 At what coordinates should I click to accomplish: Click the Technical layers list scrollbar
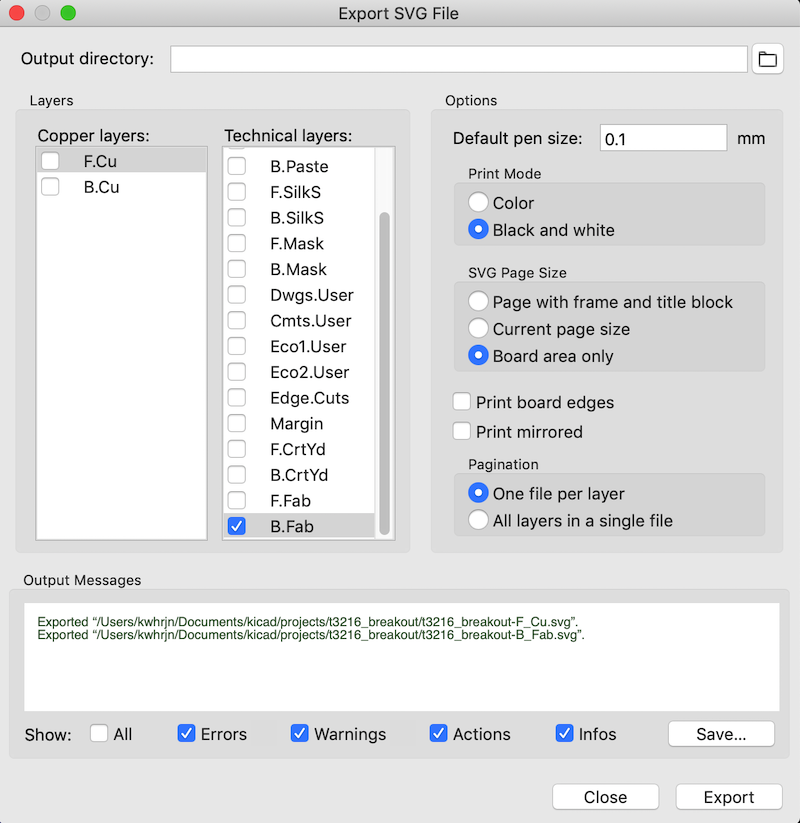384,373
